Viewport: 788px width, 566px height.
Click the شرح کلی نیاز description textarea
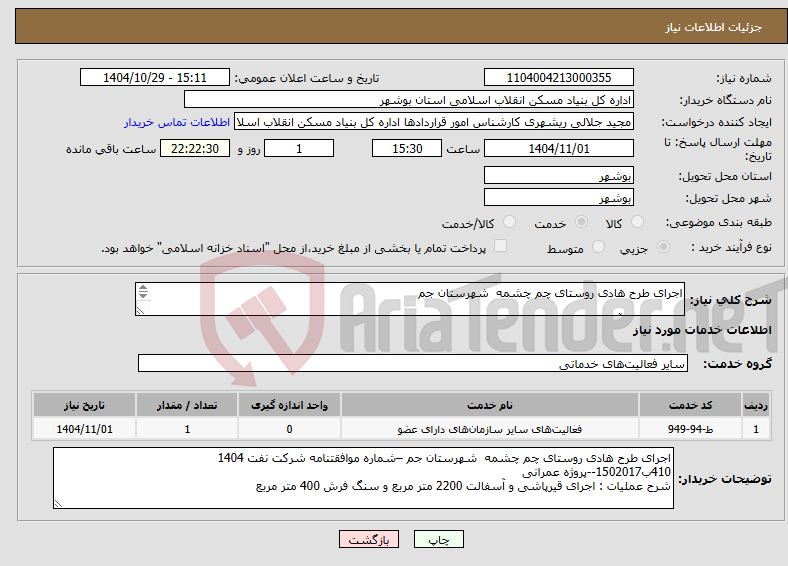(x=410, y=299)
